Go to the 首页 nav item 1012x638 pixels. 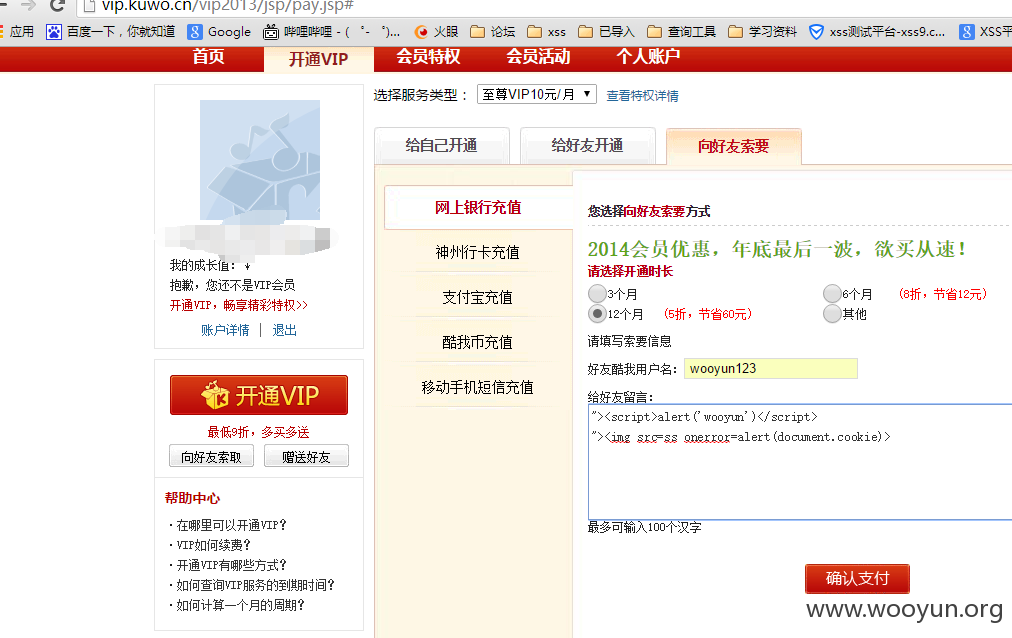[208, 57]
